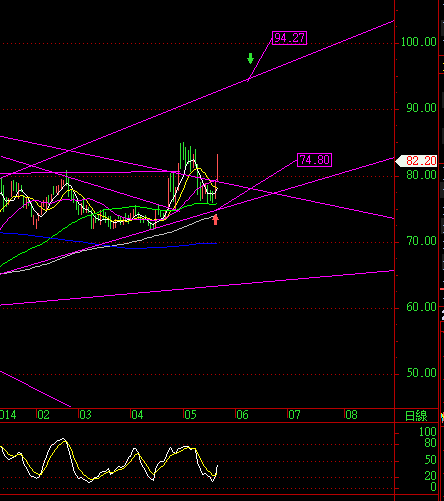Click the 100.00 price axis label
The width and height of the screenshot is (444, 501).
tap(419, 42)
